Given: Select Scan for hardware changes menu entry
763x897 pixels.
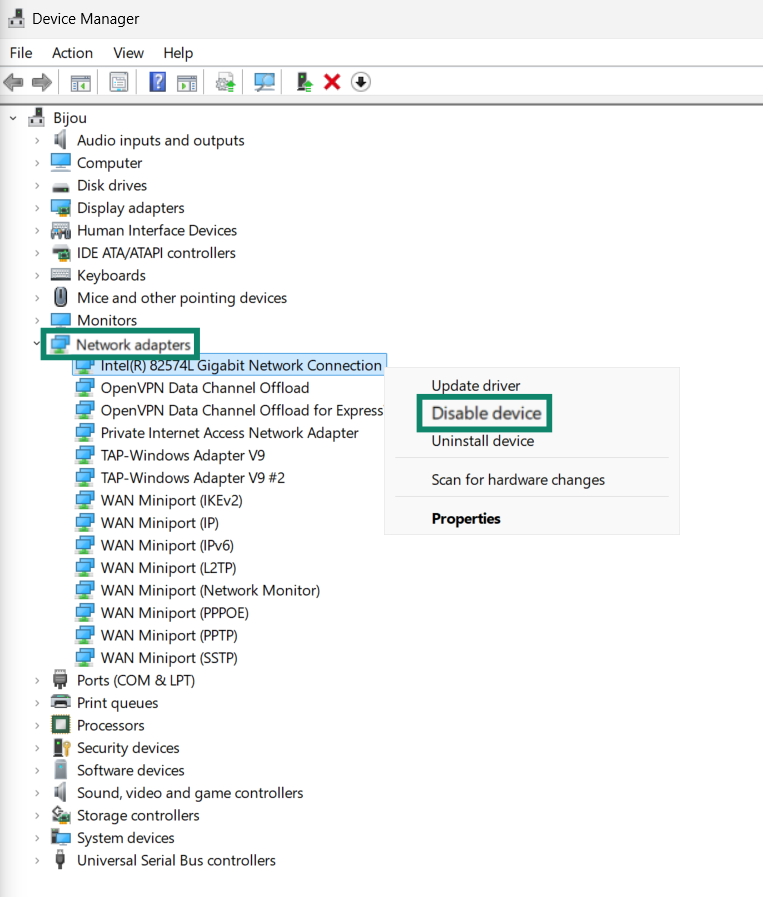Looking at the screenshot, I should 518,479.
